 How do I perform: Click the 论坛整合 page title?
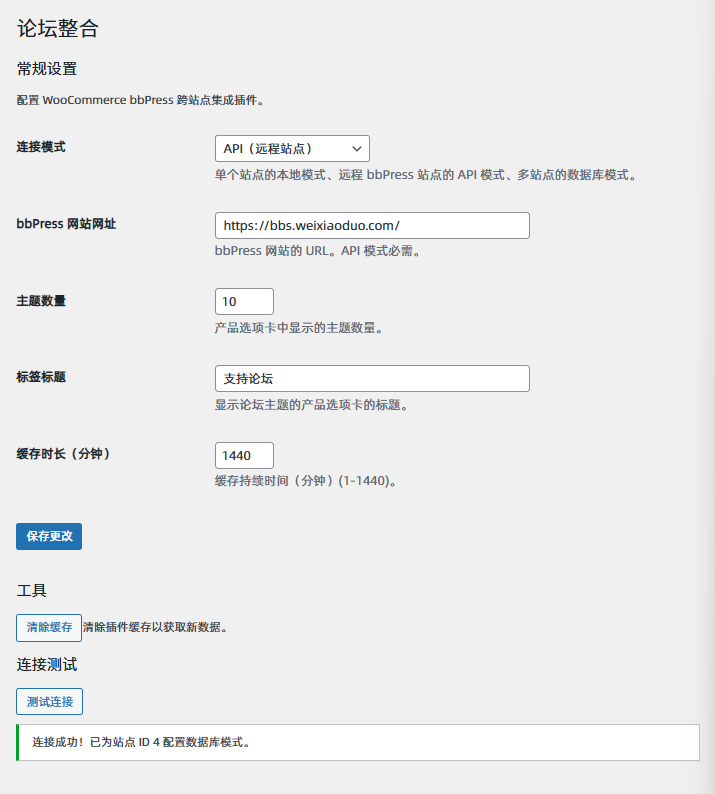coord(58,28)
